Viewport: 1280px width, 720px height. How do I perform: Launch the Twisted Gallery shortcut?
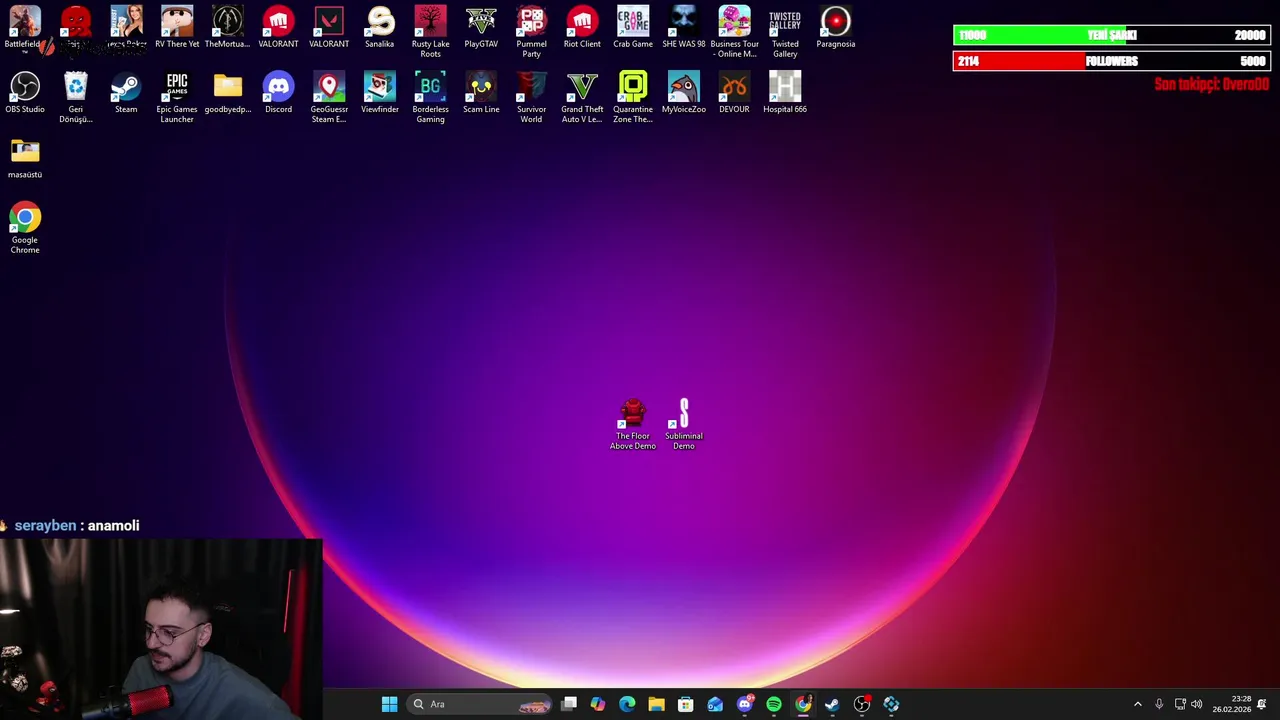(x=785, y=32)
